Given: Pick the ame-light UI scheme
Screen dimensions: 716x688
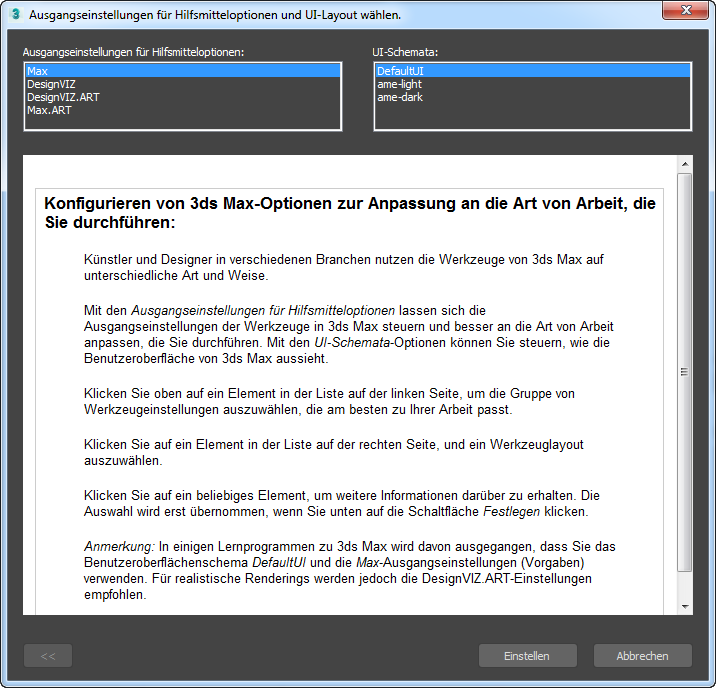Looking at the screenshot, I should pos(532,84).
